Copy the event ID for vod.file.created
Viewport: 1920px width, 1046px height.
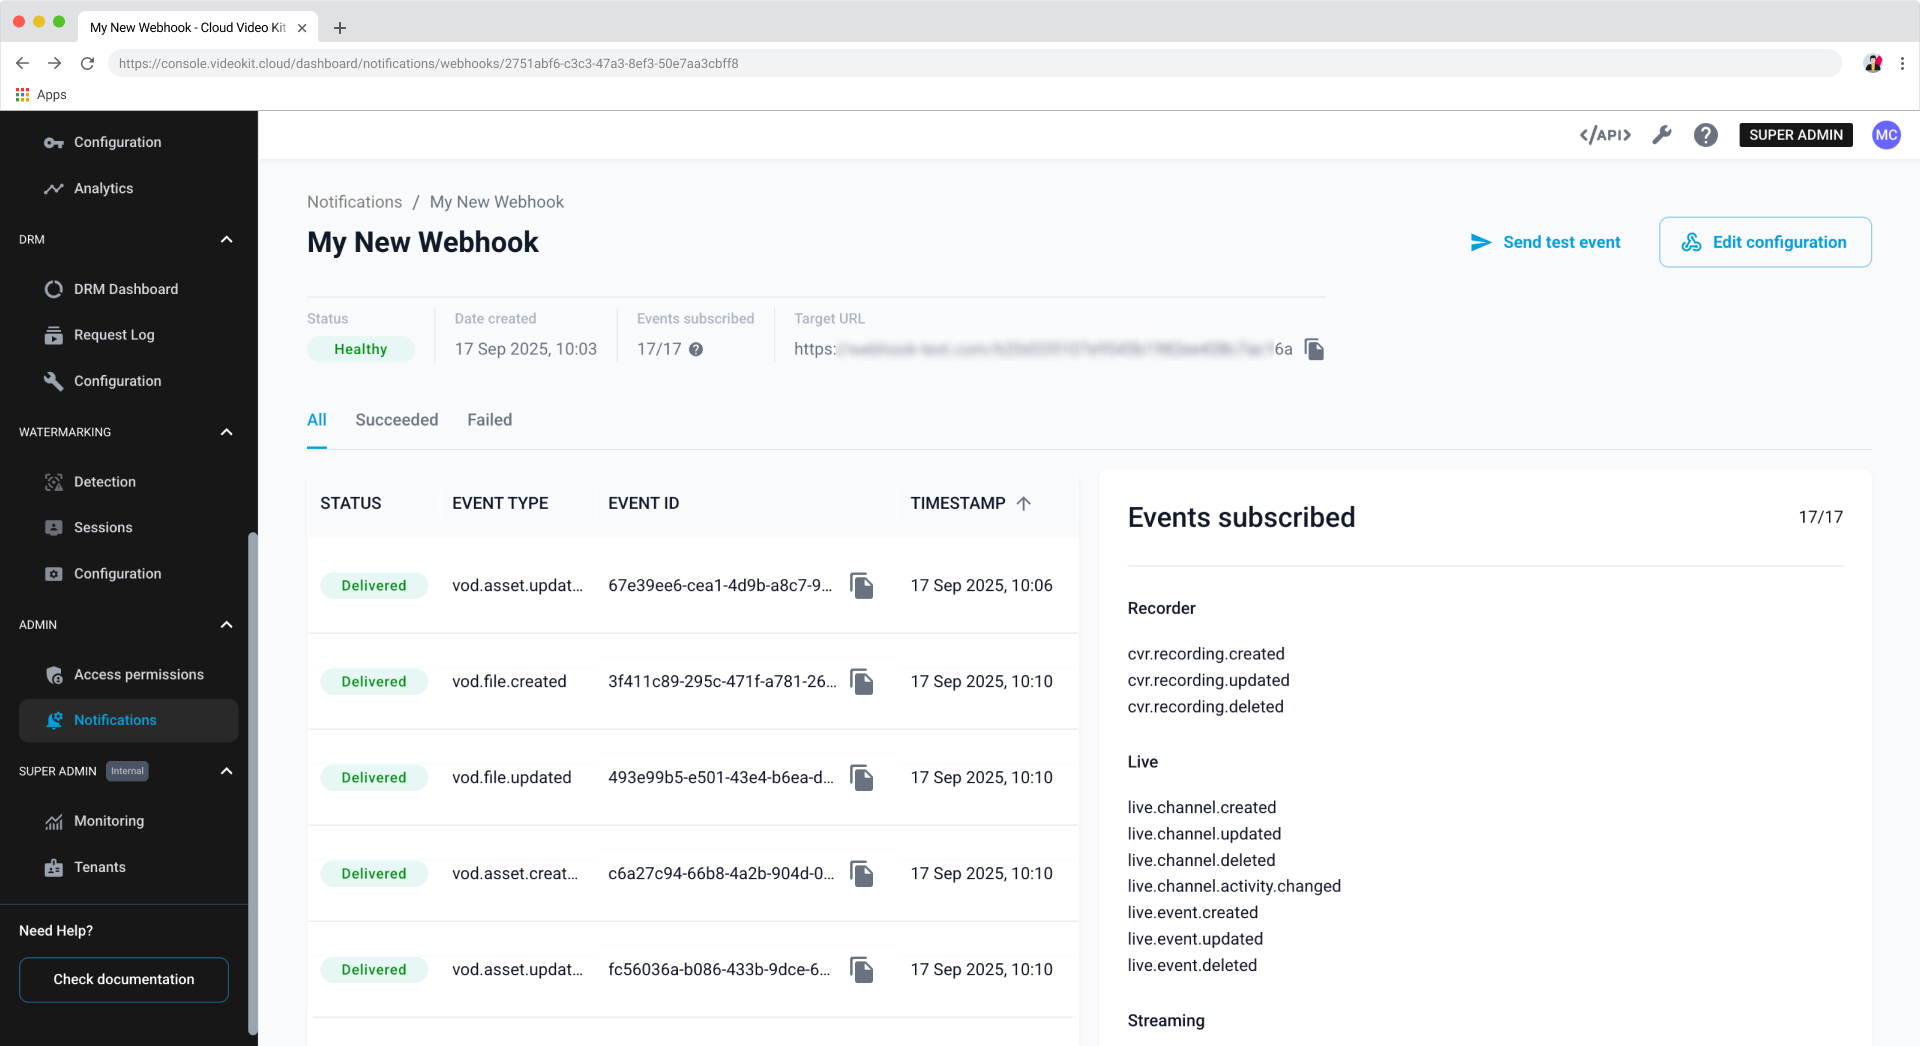click(x=861, y=681)
